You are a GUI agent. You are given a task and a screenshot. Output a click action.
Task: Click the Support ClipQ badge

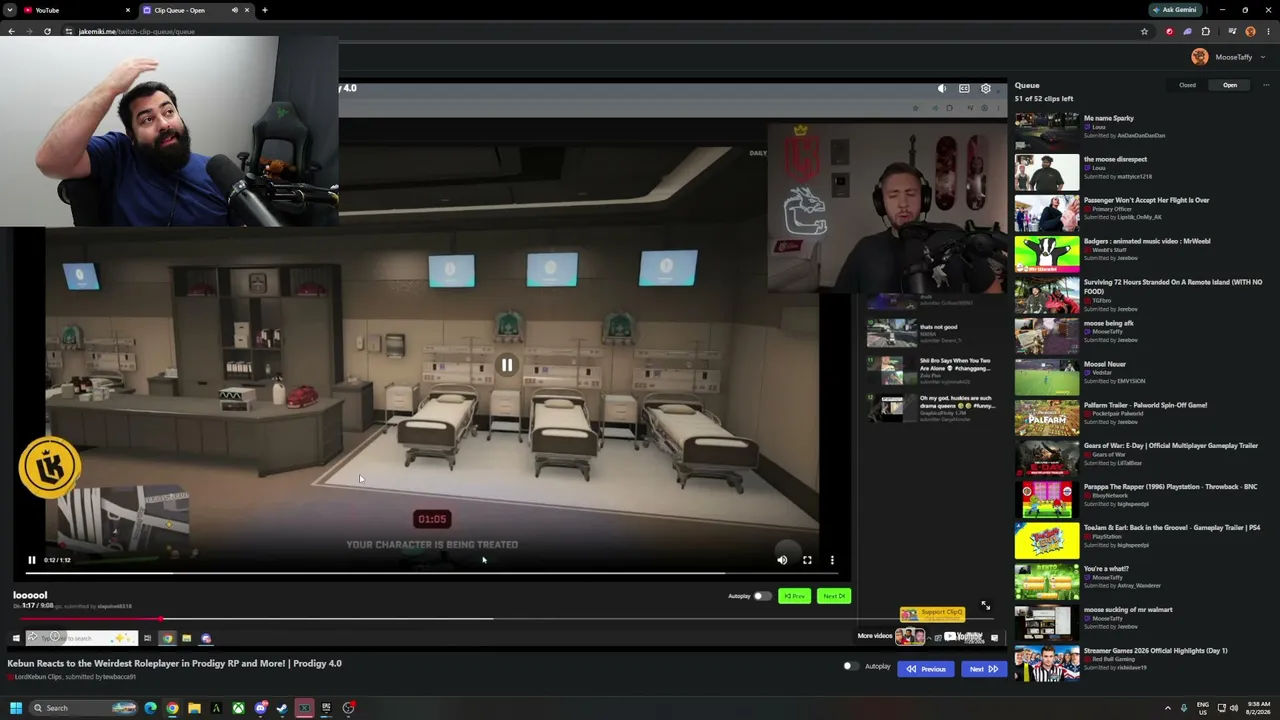click(x=932, y=613)
